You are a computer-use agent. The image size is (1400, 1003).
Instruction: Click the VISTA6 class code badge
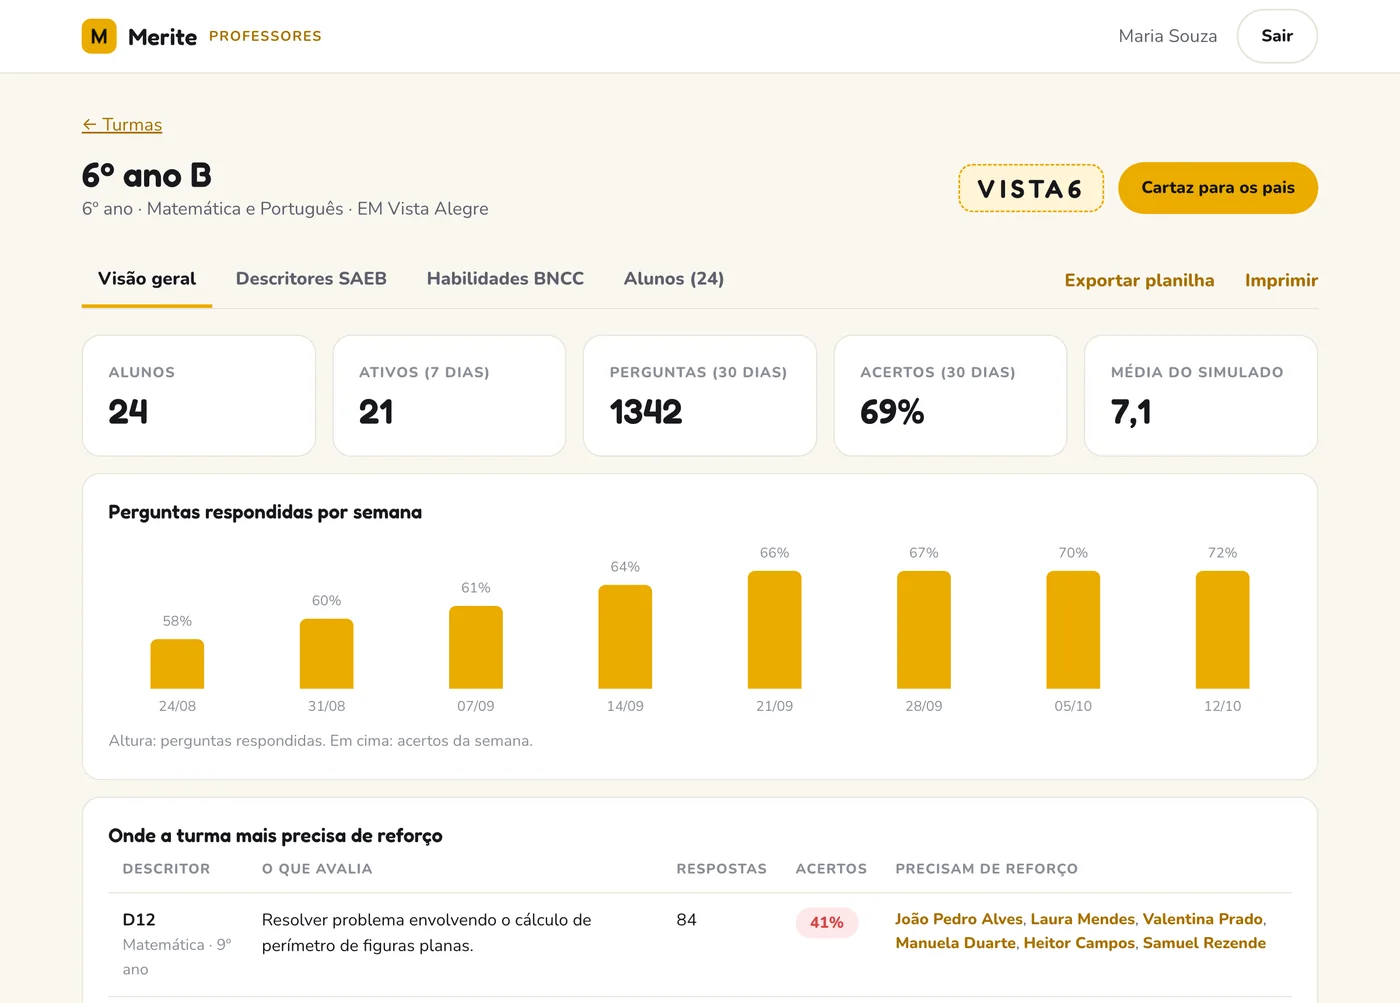[1031, 188]
